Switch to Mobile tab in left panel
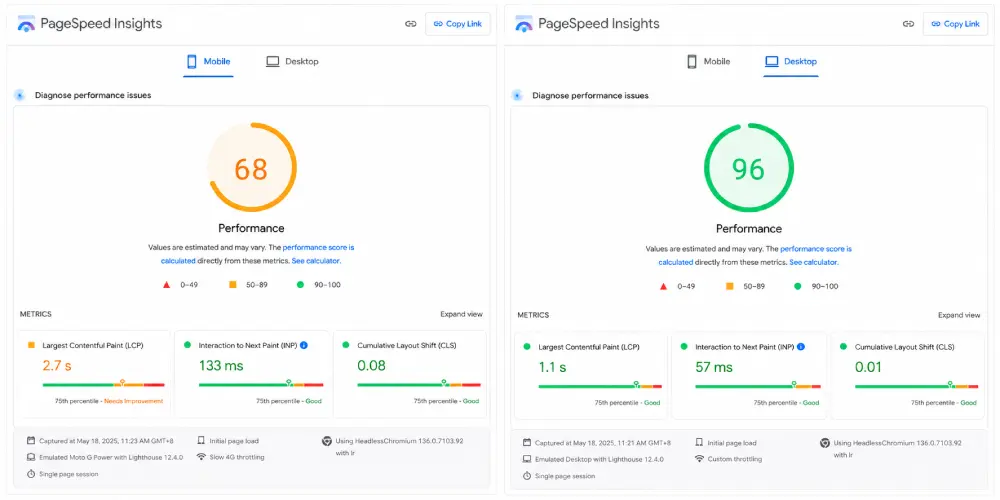Viewport: 1000px width, 500px height. 209,62
